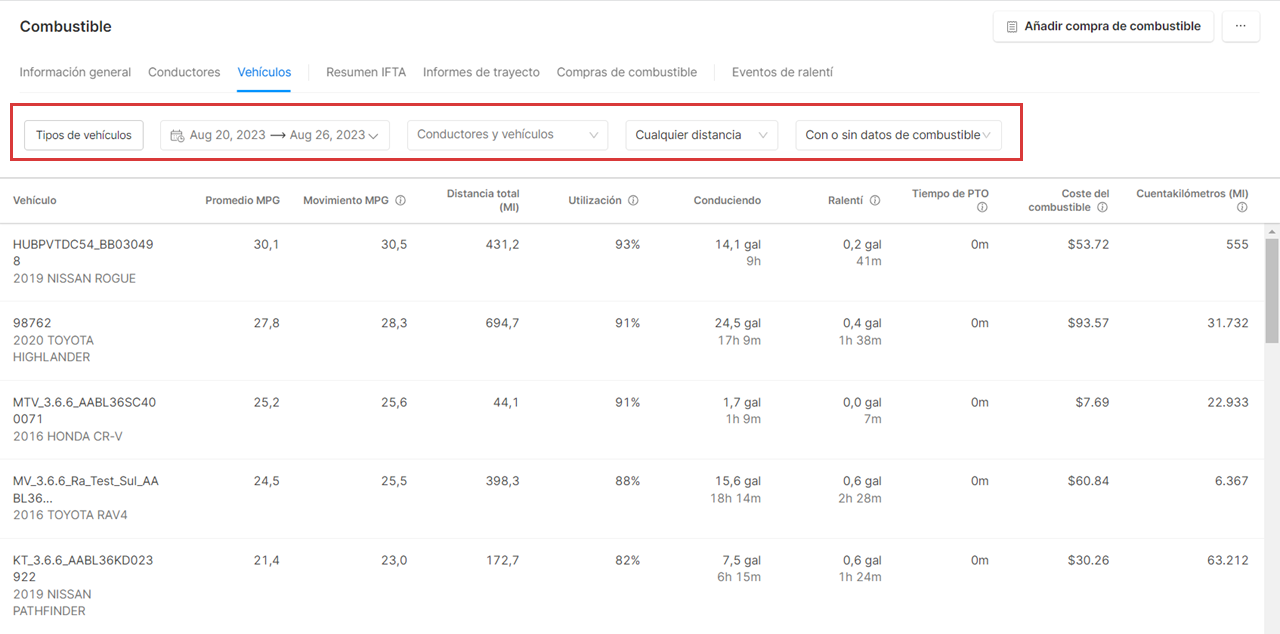Select the Informes de trayecto tab
This screenshot has height=634, width=1280.
(483, 71)
